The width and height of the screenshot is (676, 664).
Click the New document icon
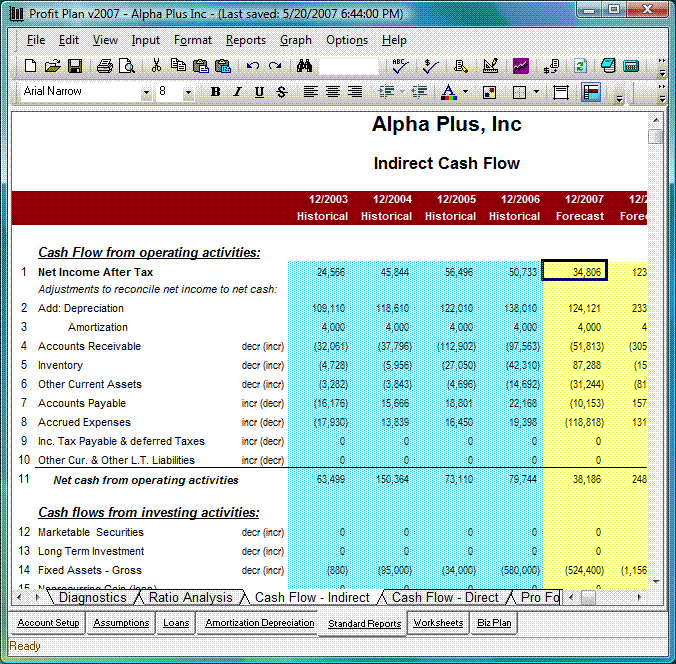tap(30, 66)
